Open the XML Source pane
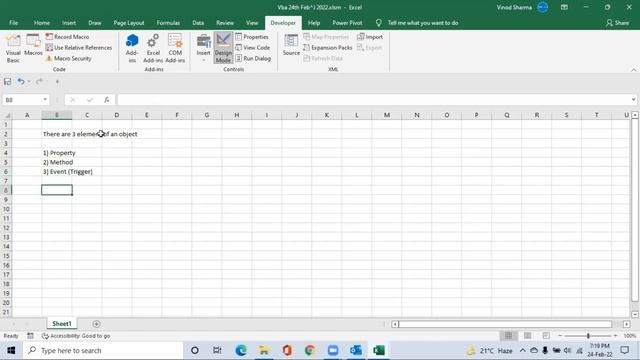 coord(291,45)
